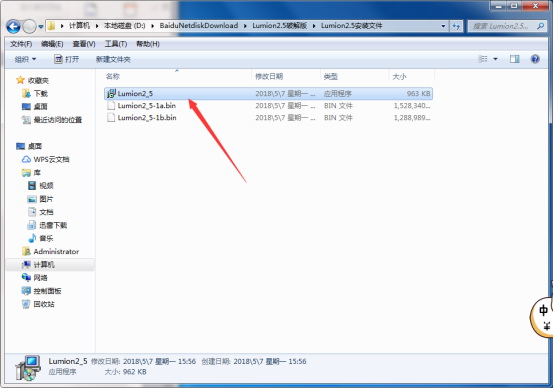
Task: Open the view options dropdown arrow
Action: click(495, 59)
